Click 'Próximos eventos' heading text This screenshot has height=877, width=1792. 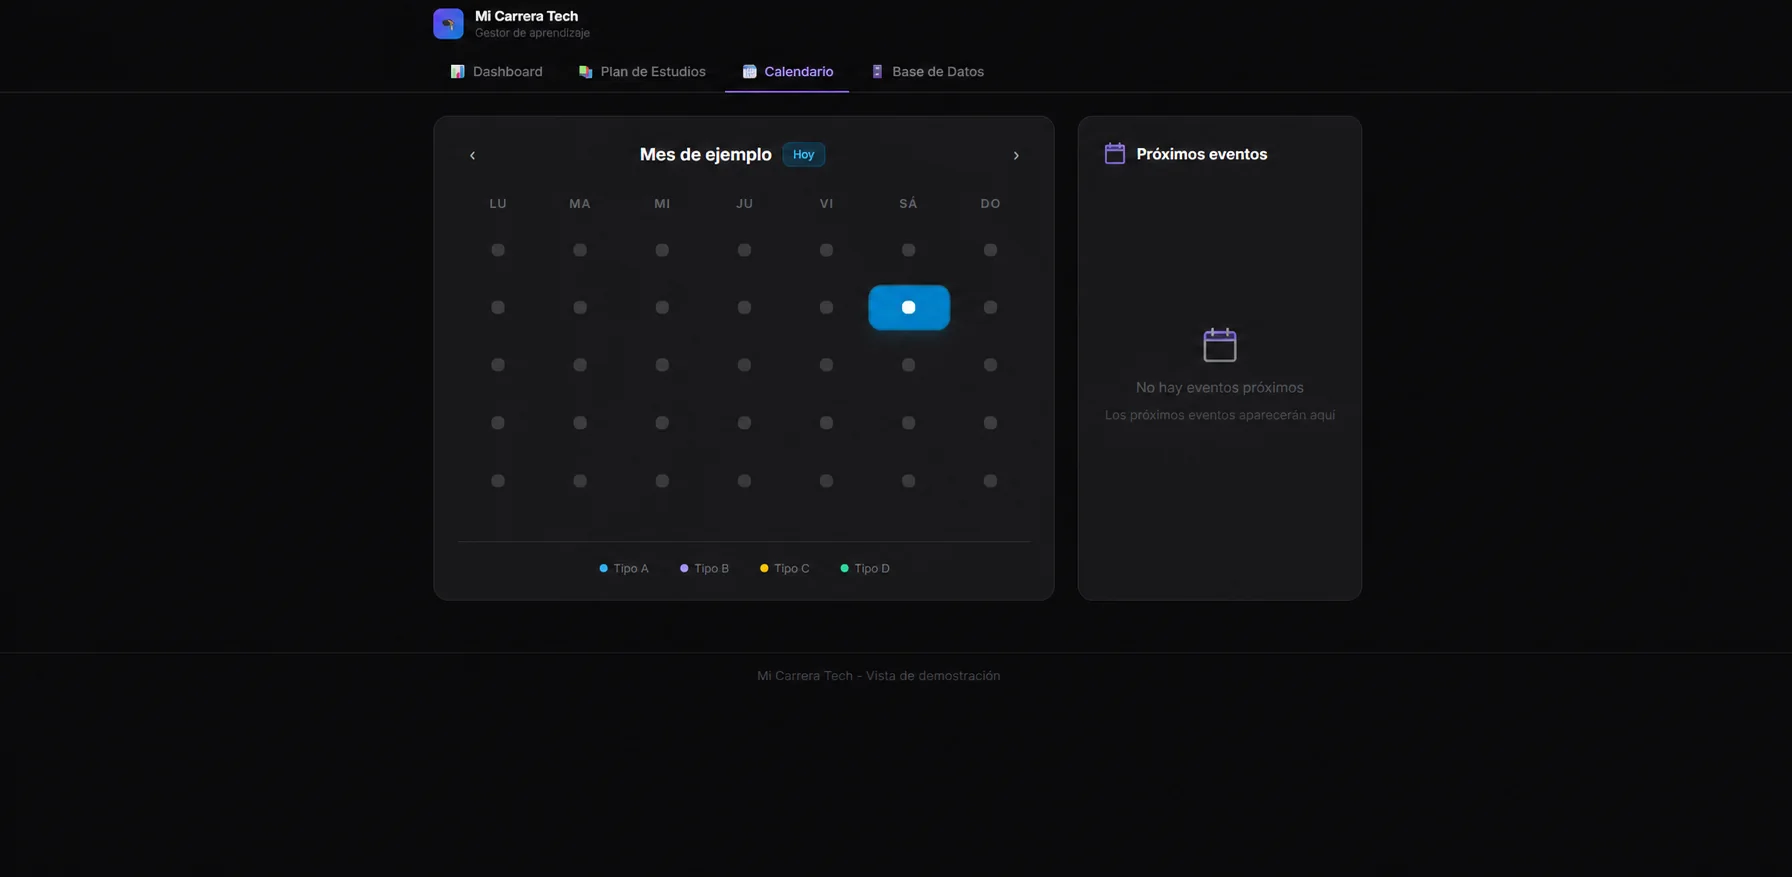pyautogui.click(x=1202, y=154)
